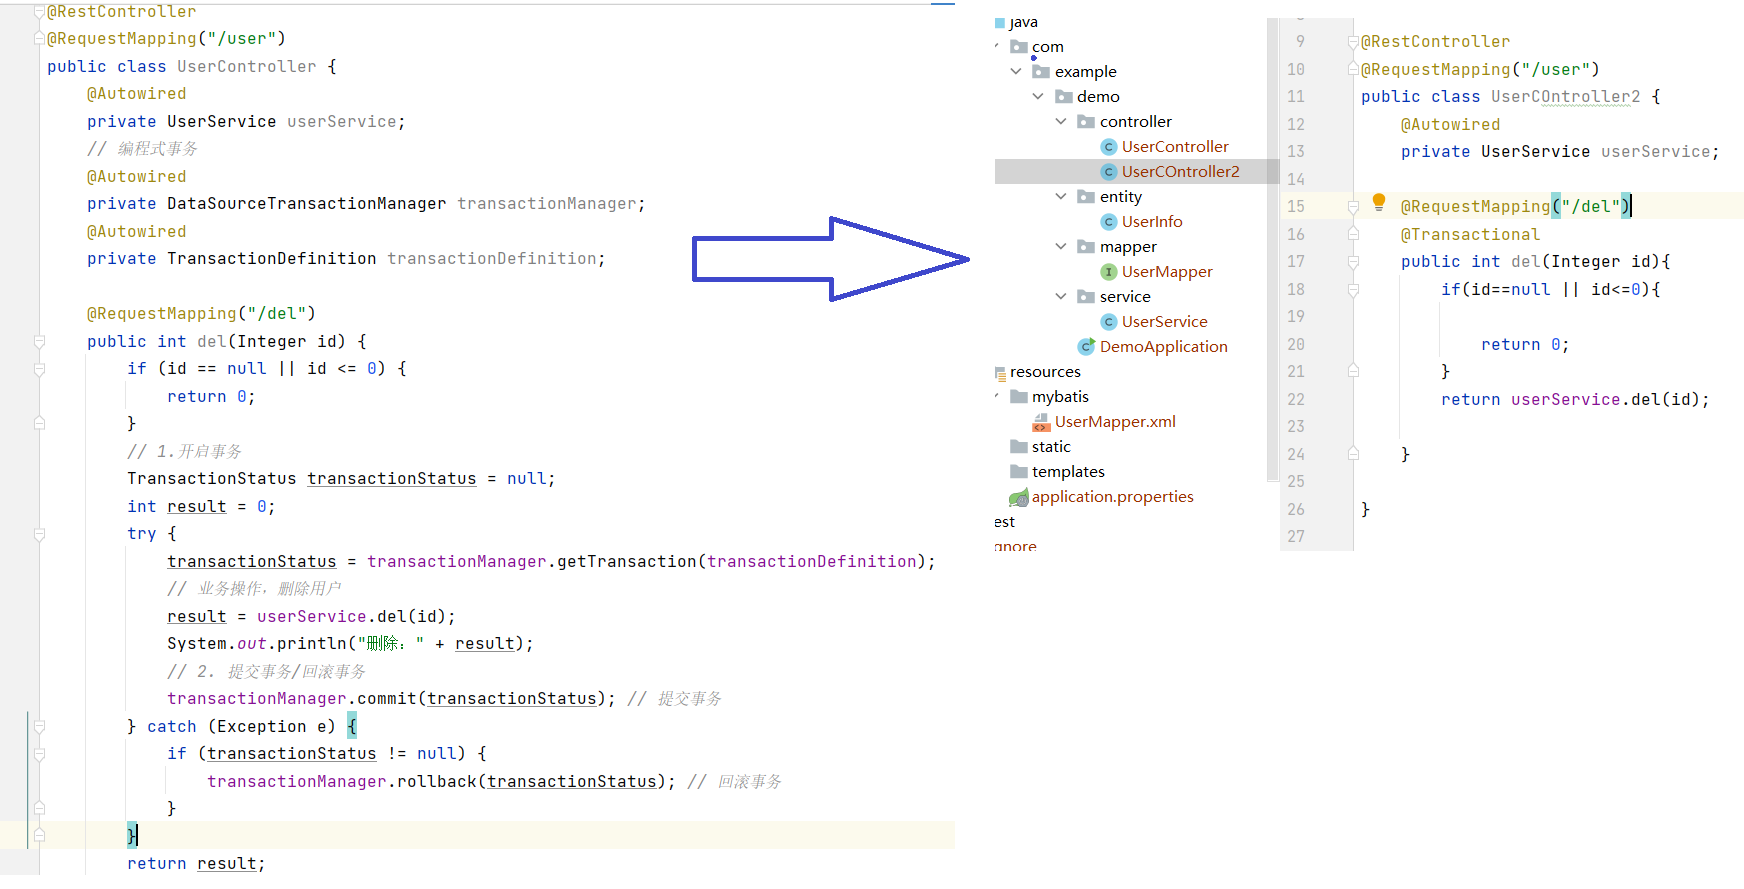1744x889 pixels.
Task: Fold the try block in left editor
Action: (40, 534)
